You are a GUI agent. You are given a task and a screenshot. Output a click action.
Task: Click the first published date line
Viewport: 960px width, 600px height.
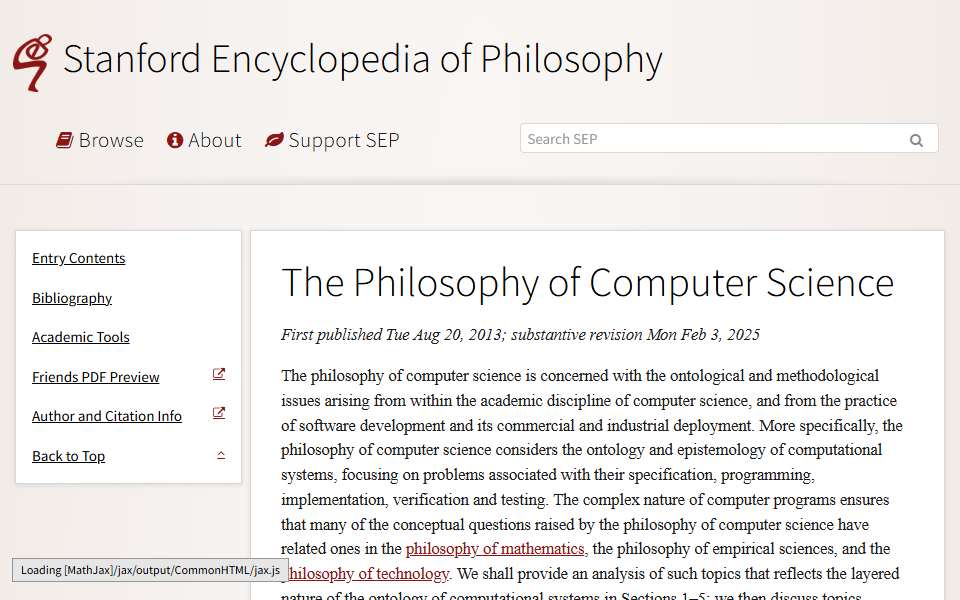click(520, 335)
